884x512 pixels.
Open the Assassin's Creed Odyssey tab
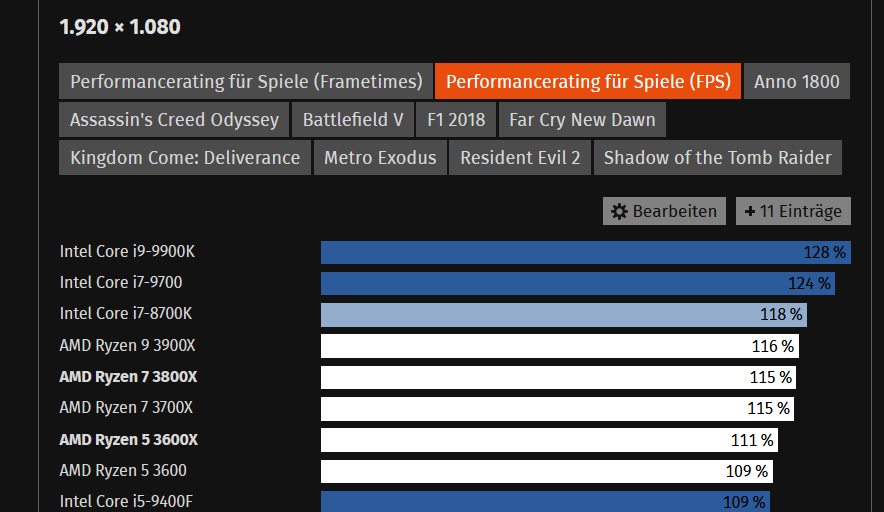(174, 120)
